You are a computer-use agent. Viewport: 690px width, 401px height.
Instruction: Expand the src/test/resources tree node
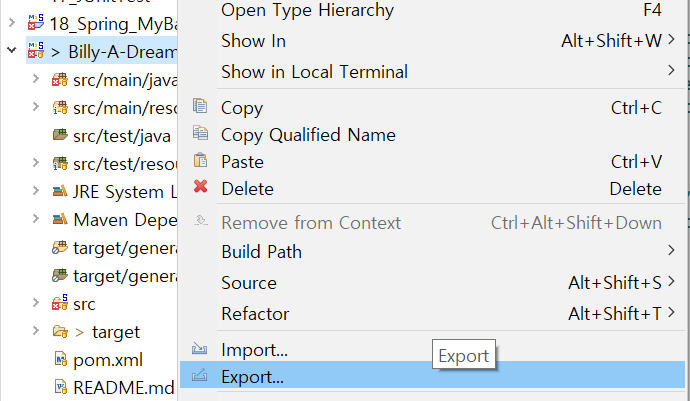pos(36,163)
